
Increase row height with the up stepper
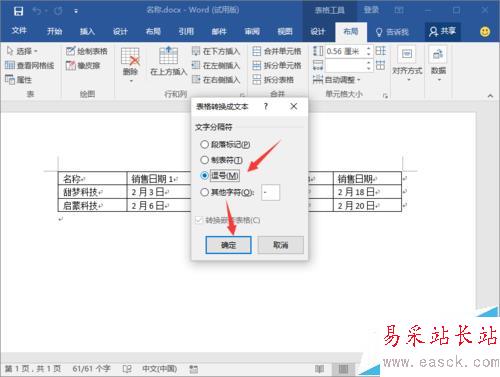tap(368, 49)
